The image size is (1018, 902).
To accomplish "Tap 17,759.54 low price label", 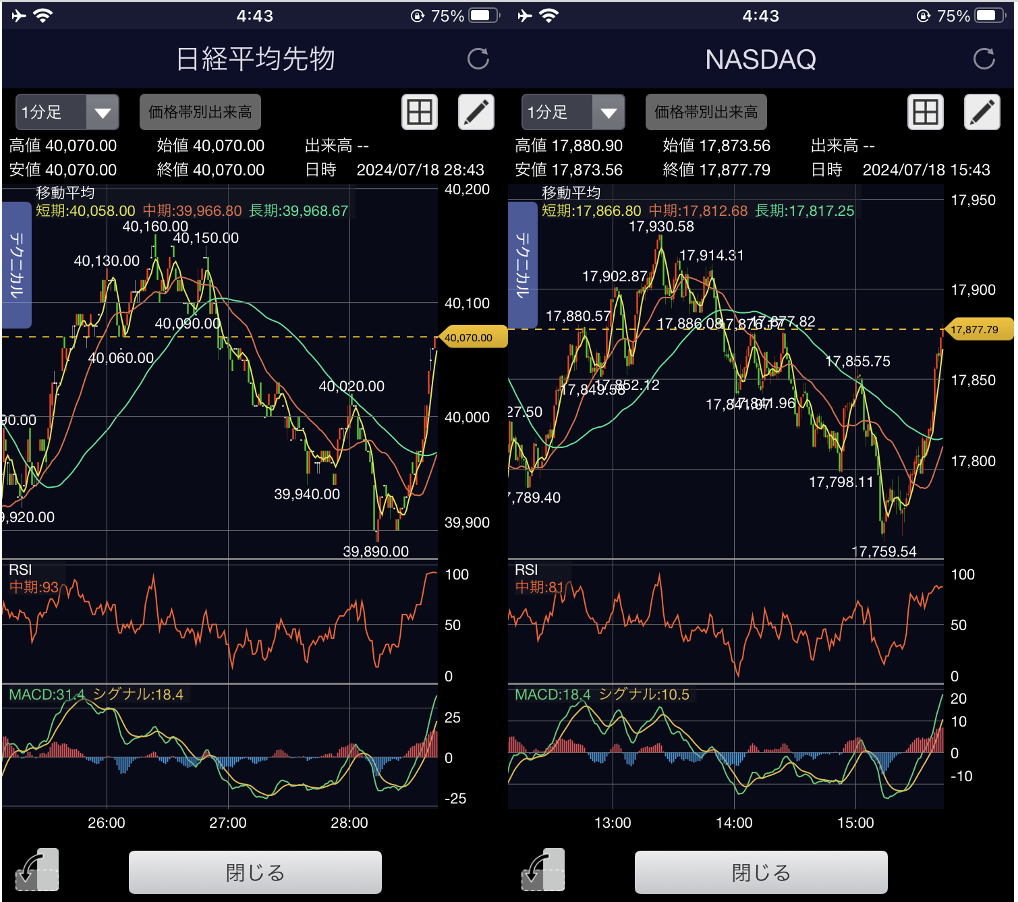I will pyautogui.click(x=884, y=551).
